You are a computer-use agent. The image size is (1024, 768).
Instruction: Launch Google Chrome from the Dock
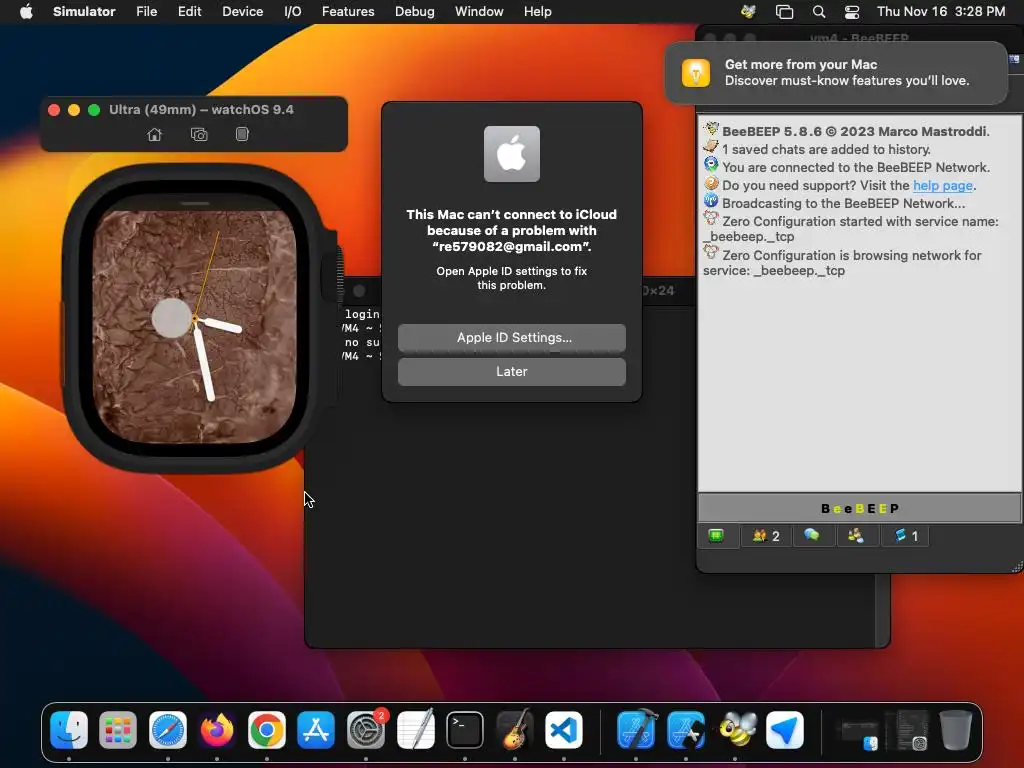tap(266, 729)
